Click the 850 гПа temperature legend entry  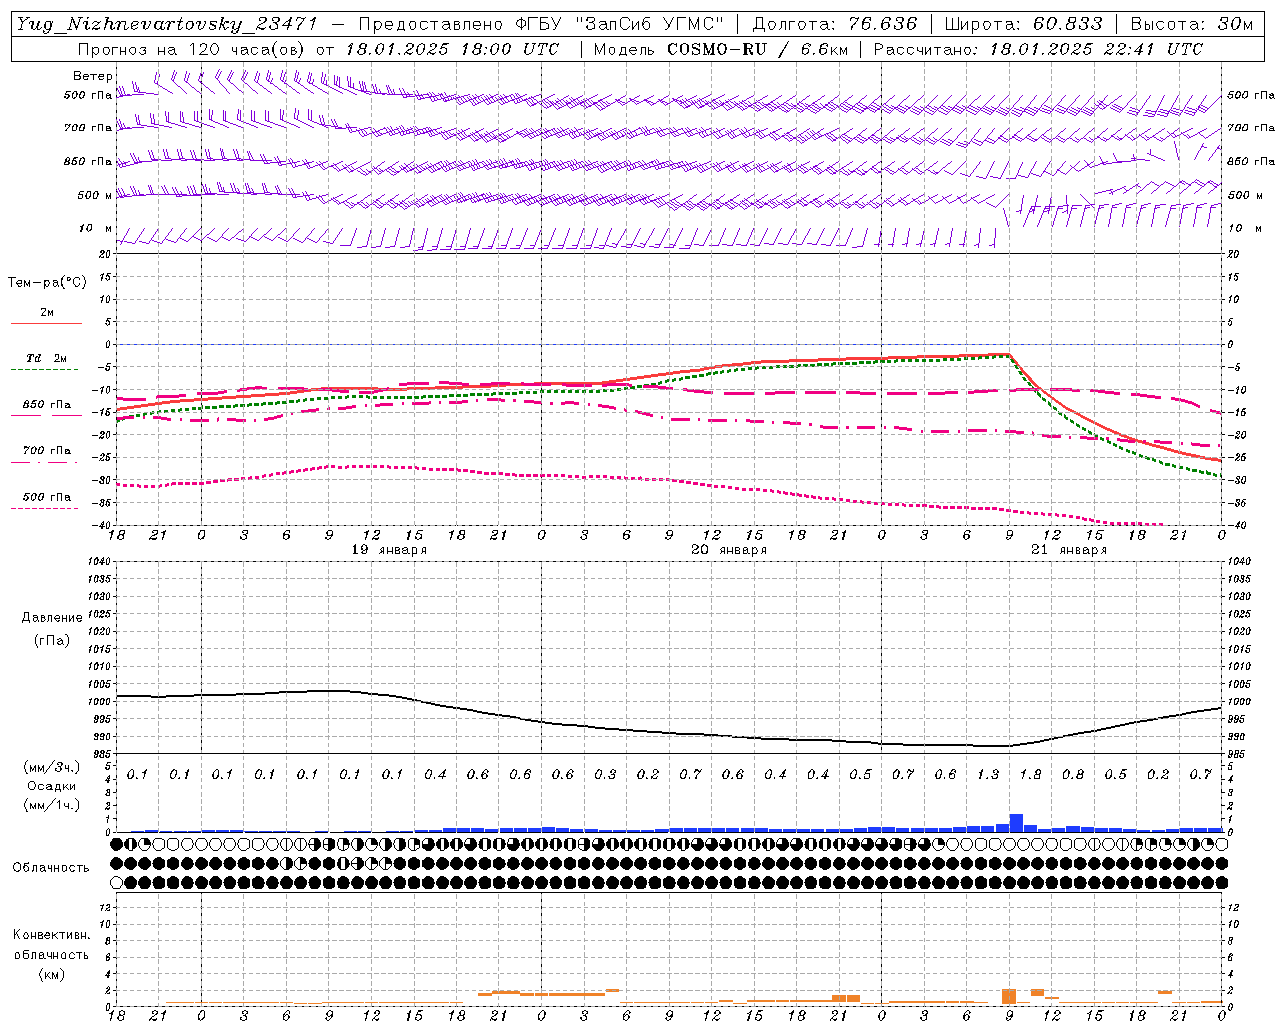46,405
